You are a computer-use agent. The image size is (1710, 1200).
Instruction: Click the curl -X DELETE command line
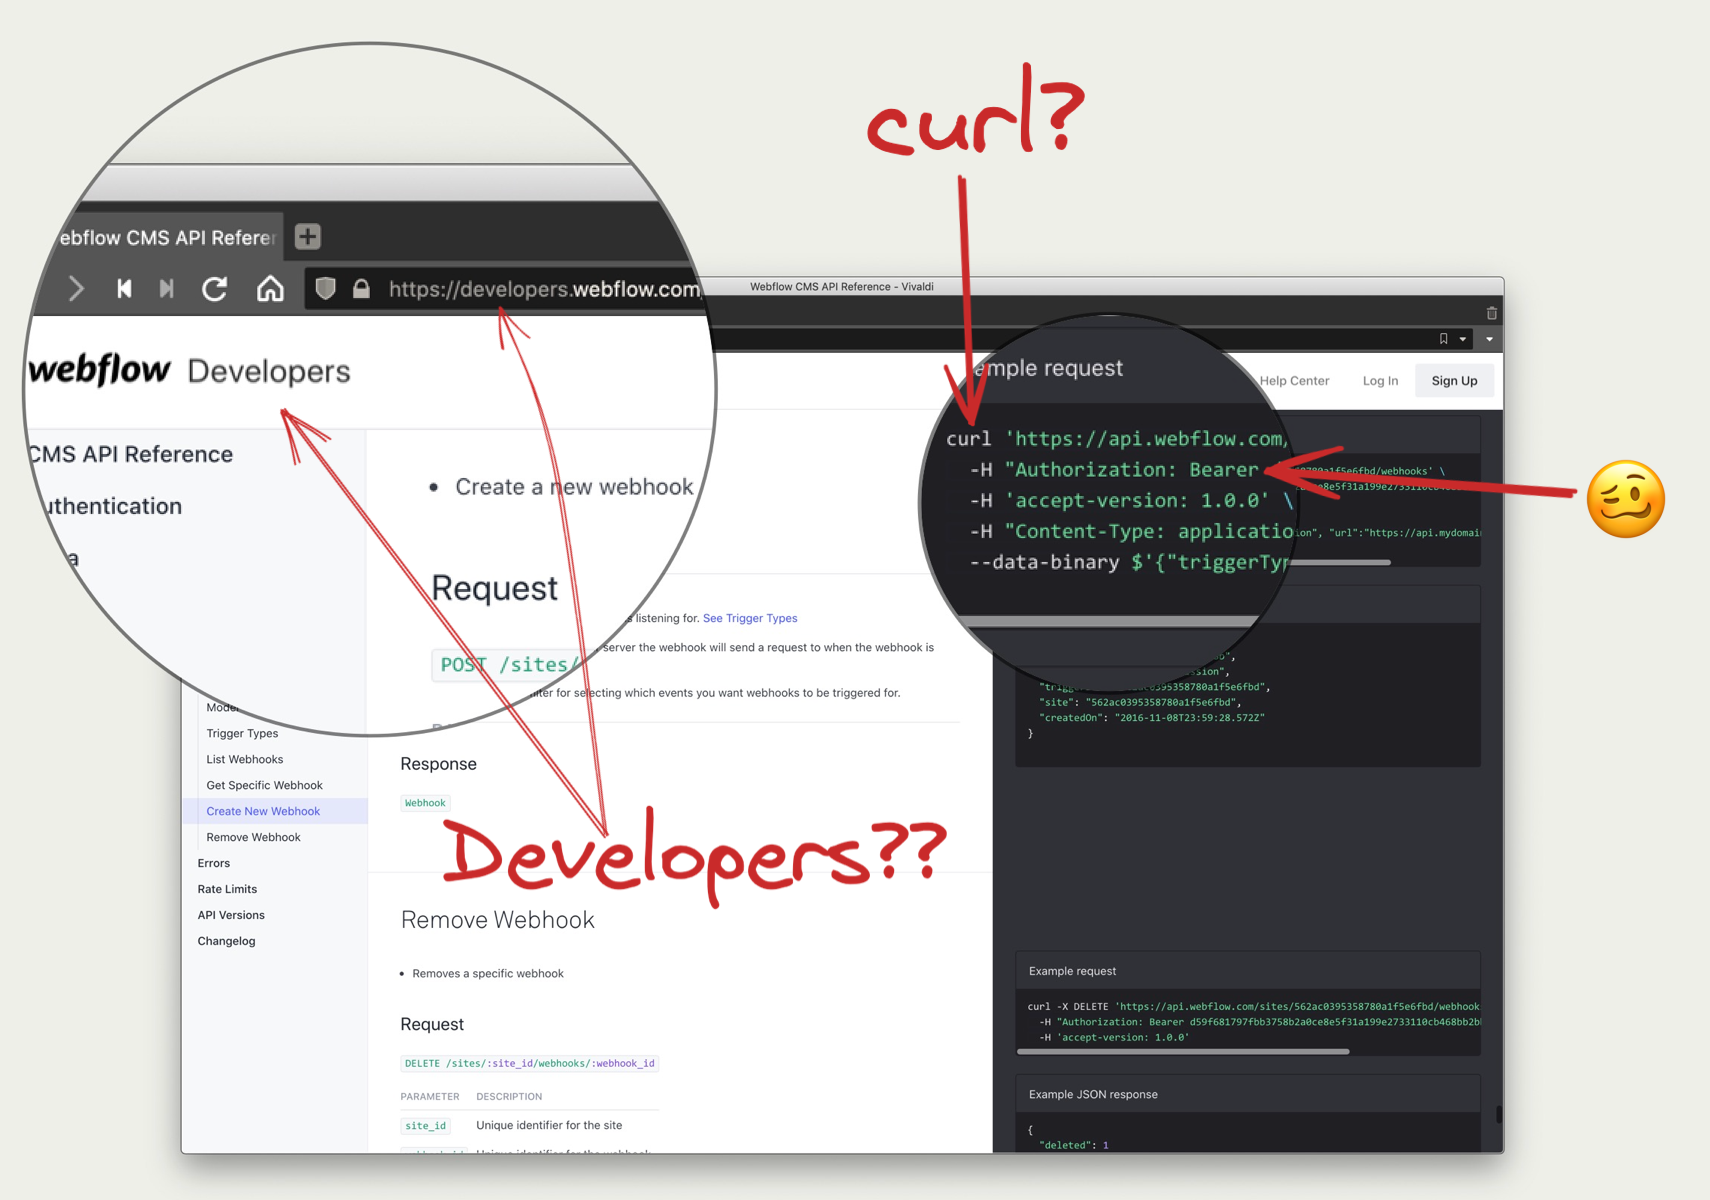[x=1253, y=1007]
